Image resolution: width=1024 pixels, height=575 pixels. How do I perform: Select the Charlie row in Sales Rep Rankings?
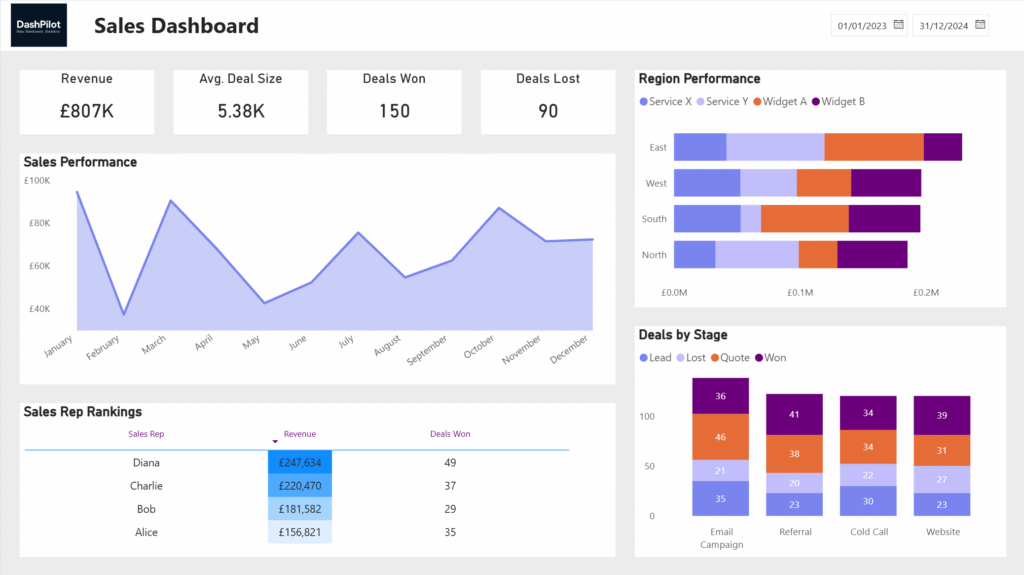[x=146, y=486]
